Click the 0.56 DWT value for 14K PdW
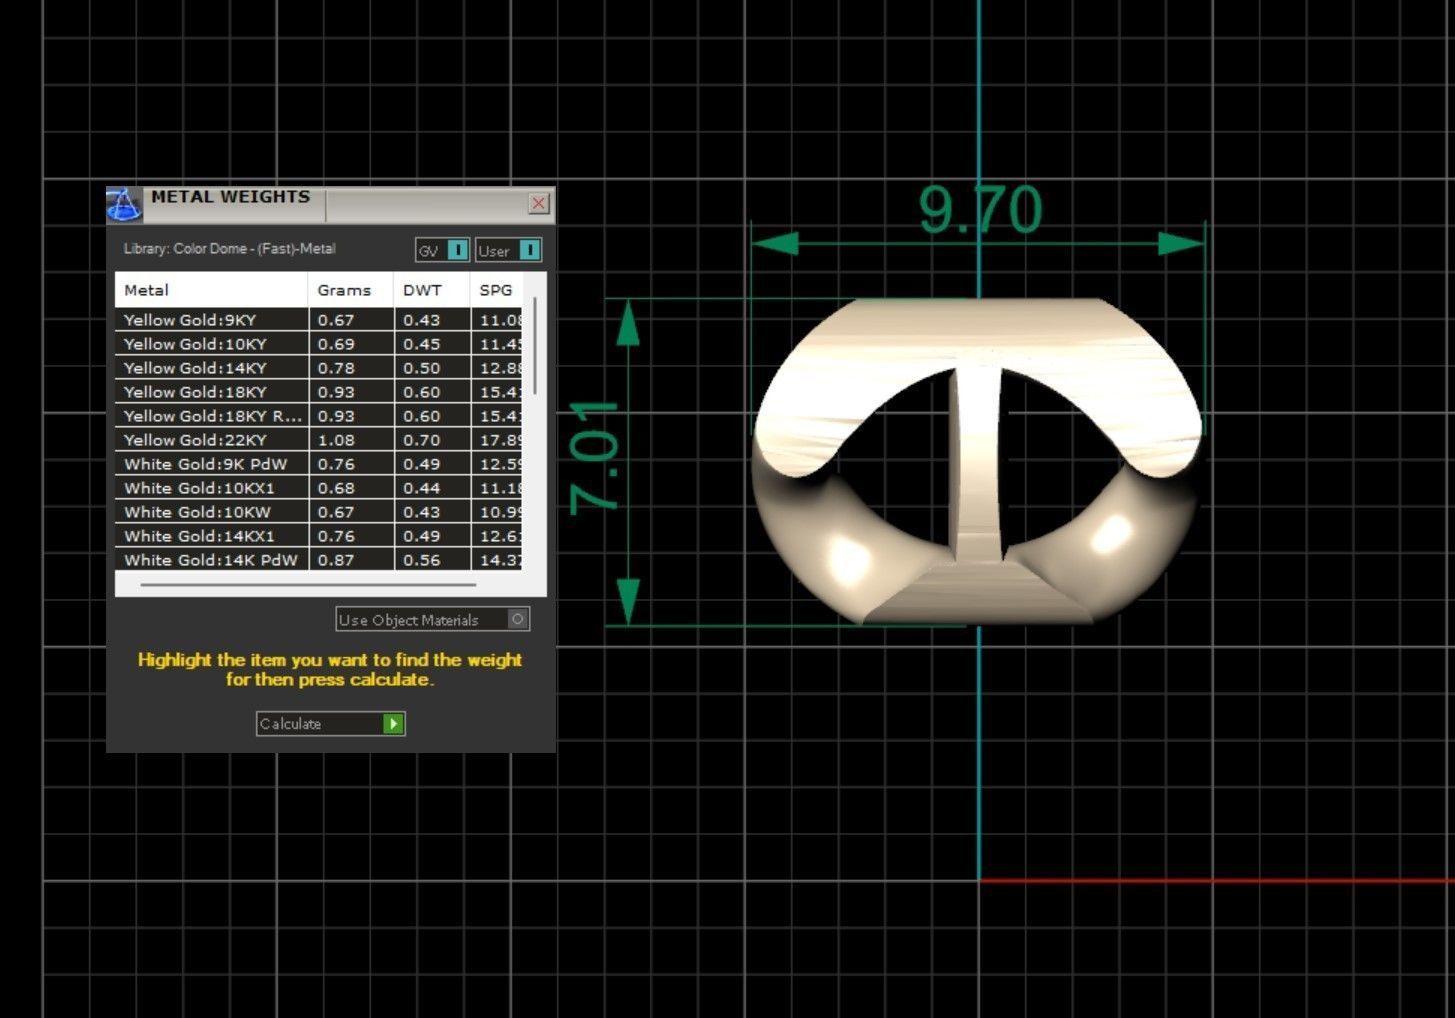 421,560
